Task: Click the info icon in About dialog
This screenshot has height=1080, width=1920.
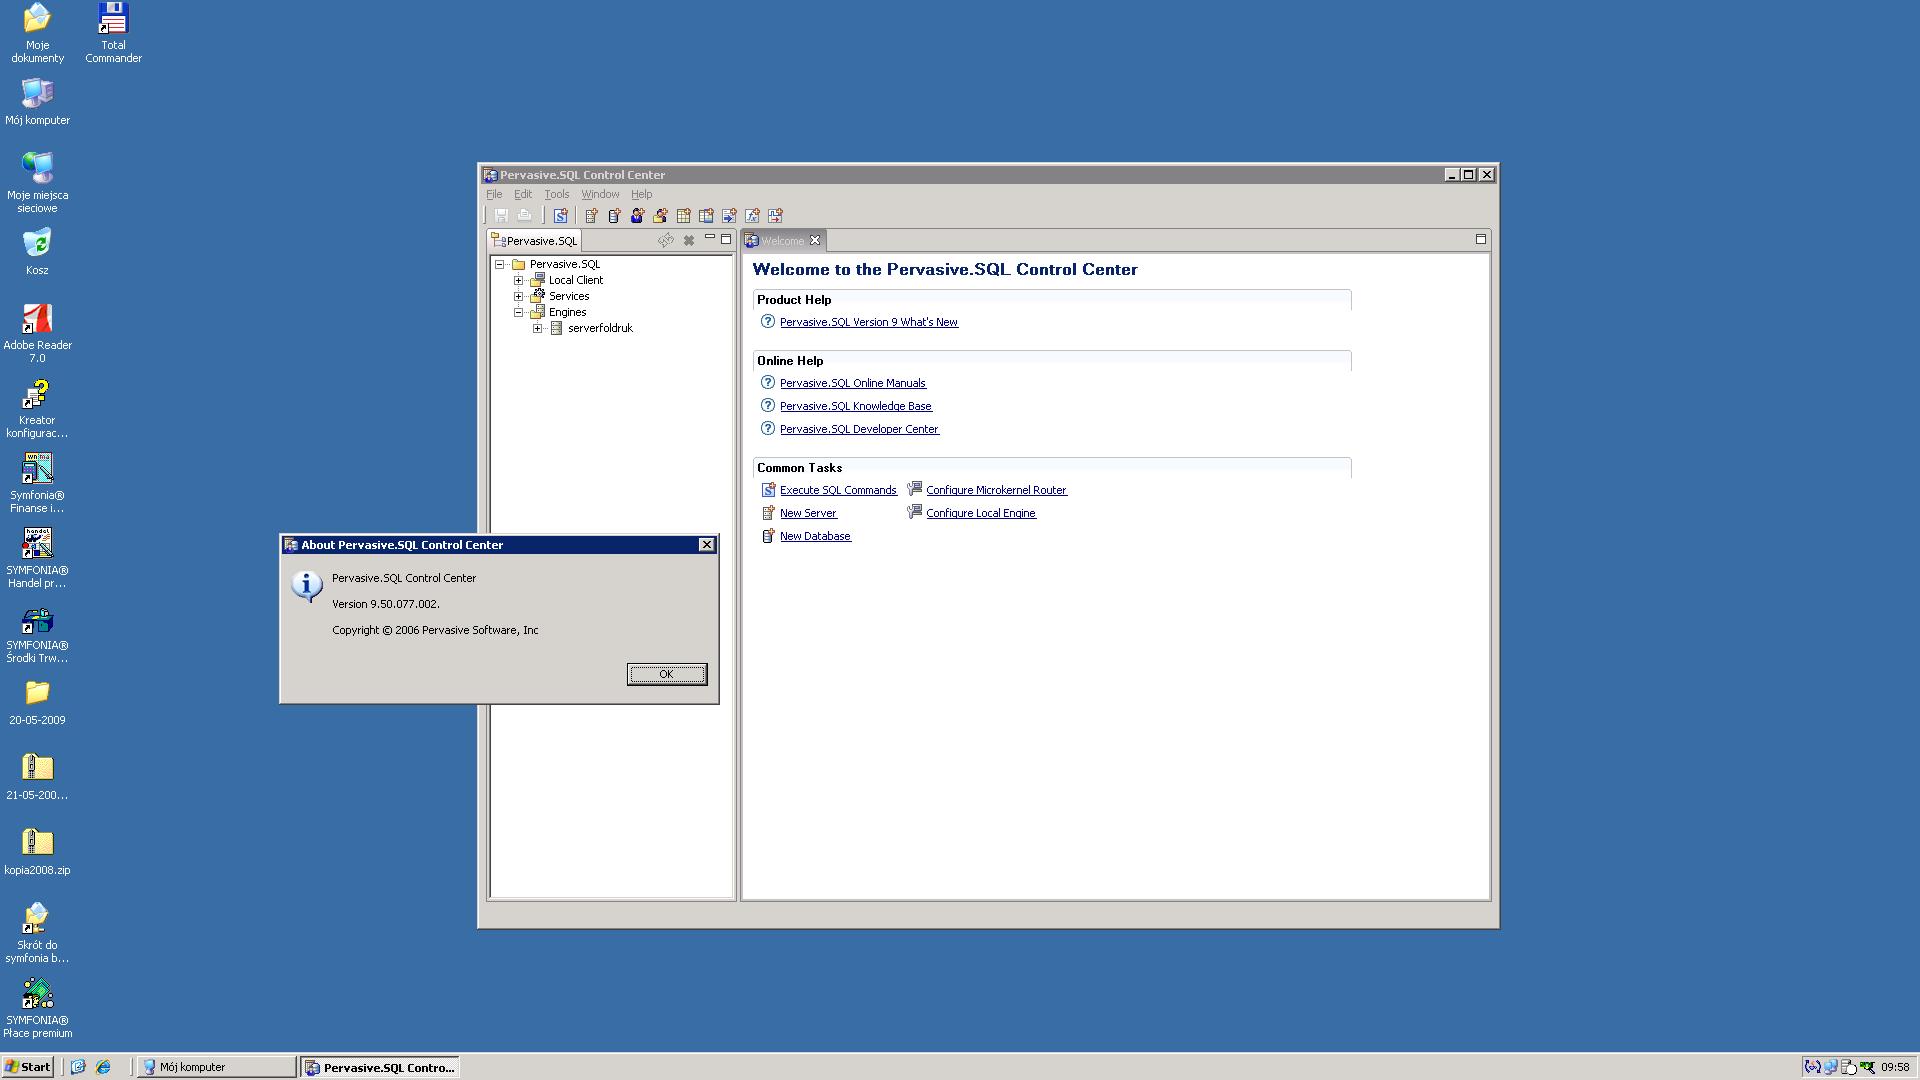Action: click(307, 585)
